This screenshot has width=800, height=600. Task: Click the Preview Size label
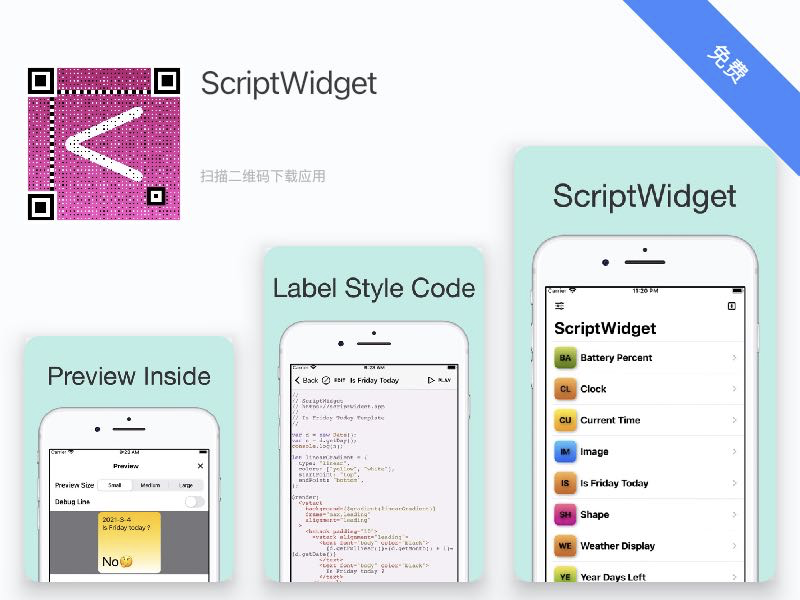[x=74, y=485]
